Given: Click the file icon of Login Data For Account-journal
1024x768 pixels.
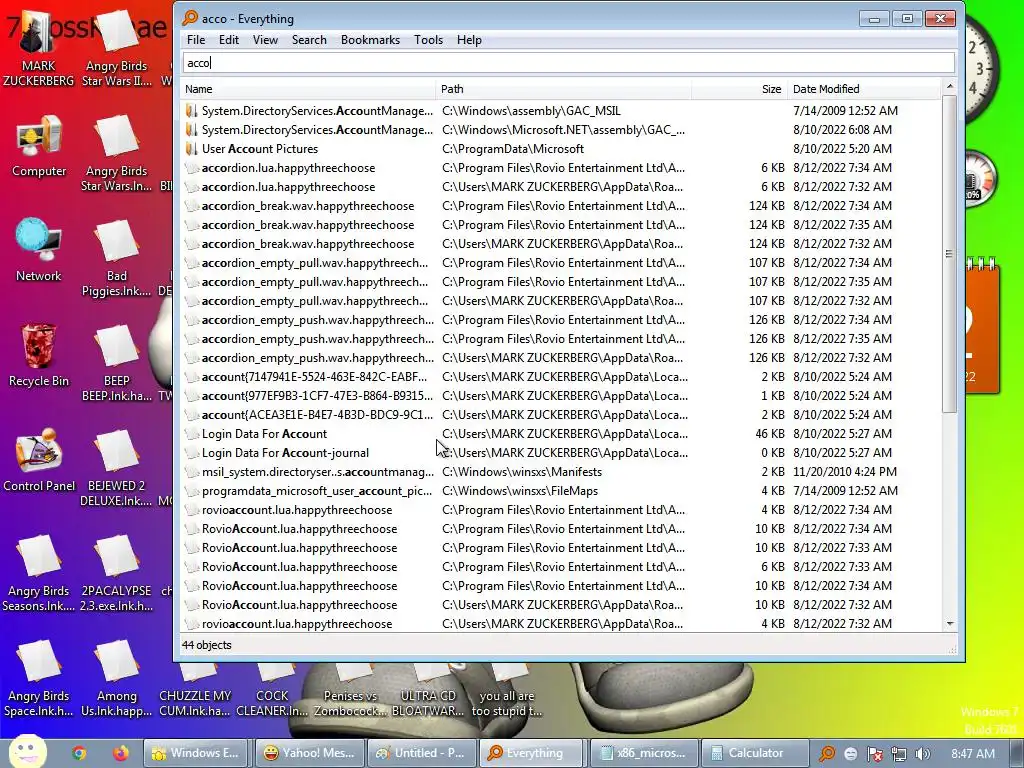Looking at the screenshot, I should (x=191, y=453).
